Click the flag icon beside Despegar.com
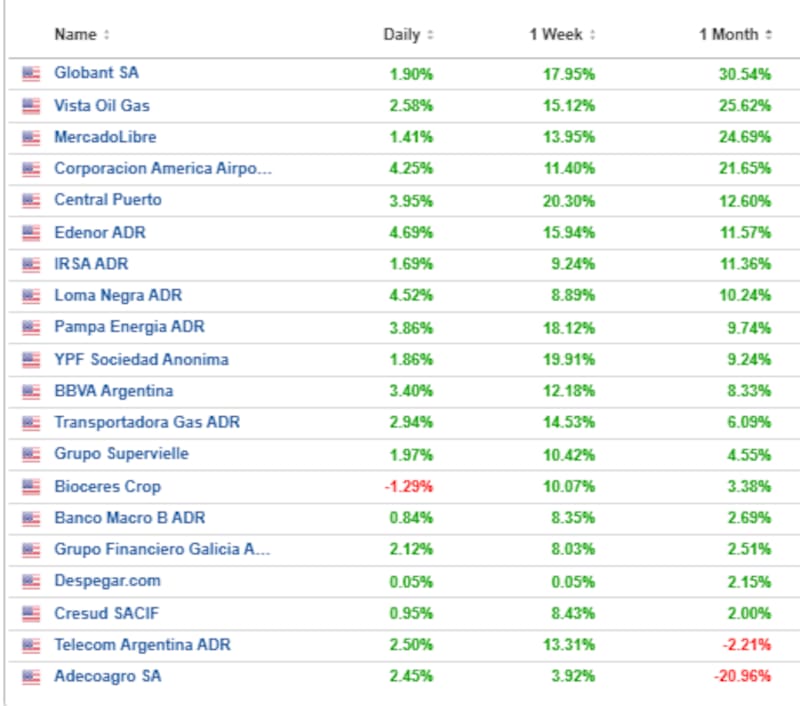This screenshot has height=706, width=800. point(31,581)
